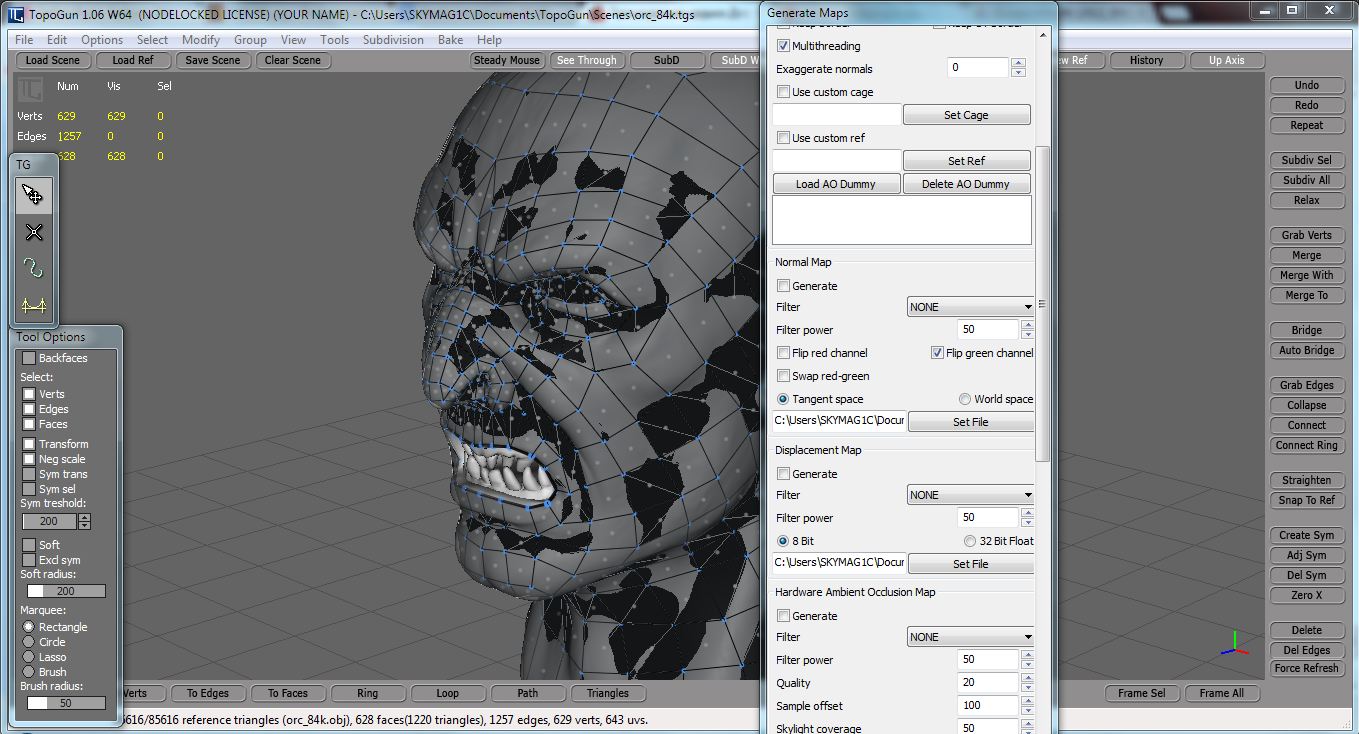
Task: Open the Bake menu
Action: (x=450, y=40)
